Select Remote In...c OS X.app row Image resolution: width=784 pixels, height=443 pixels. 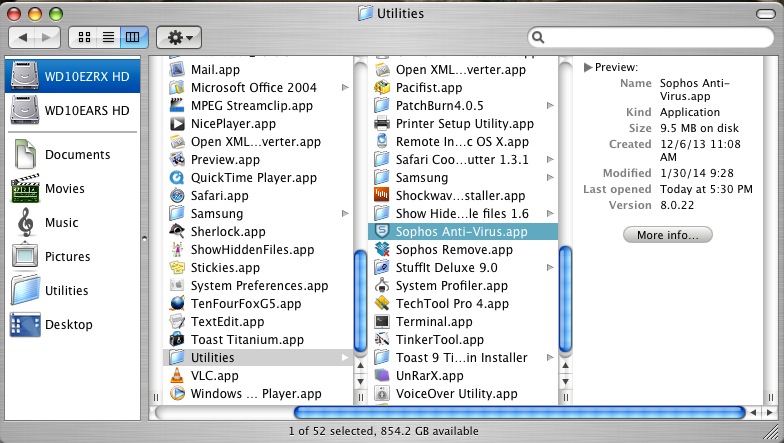463,142
